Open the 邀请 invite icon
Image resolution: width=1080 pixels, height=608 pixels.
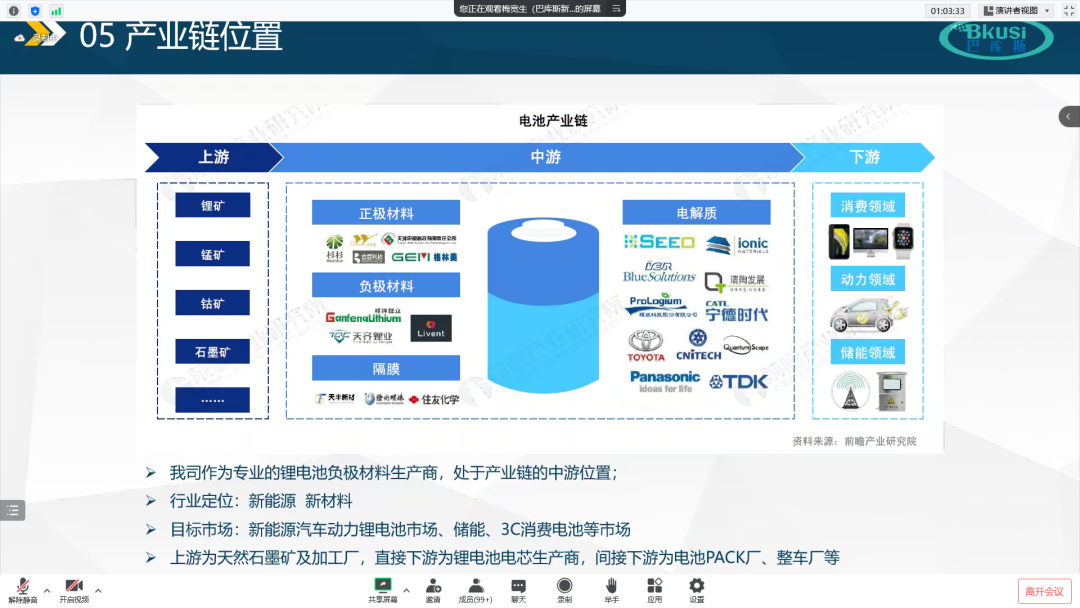433,590
